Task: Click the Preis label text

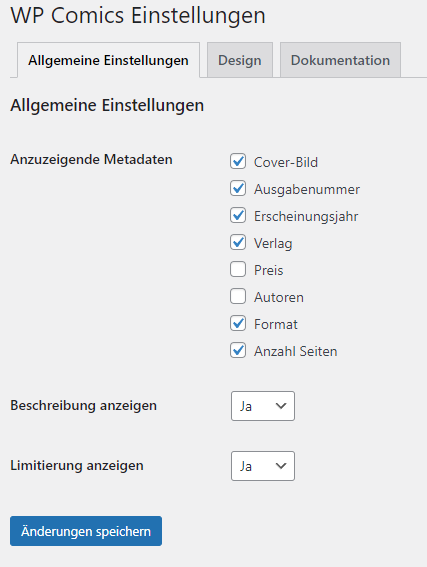Action: (269, 270)
